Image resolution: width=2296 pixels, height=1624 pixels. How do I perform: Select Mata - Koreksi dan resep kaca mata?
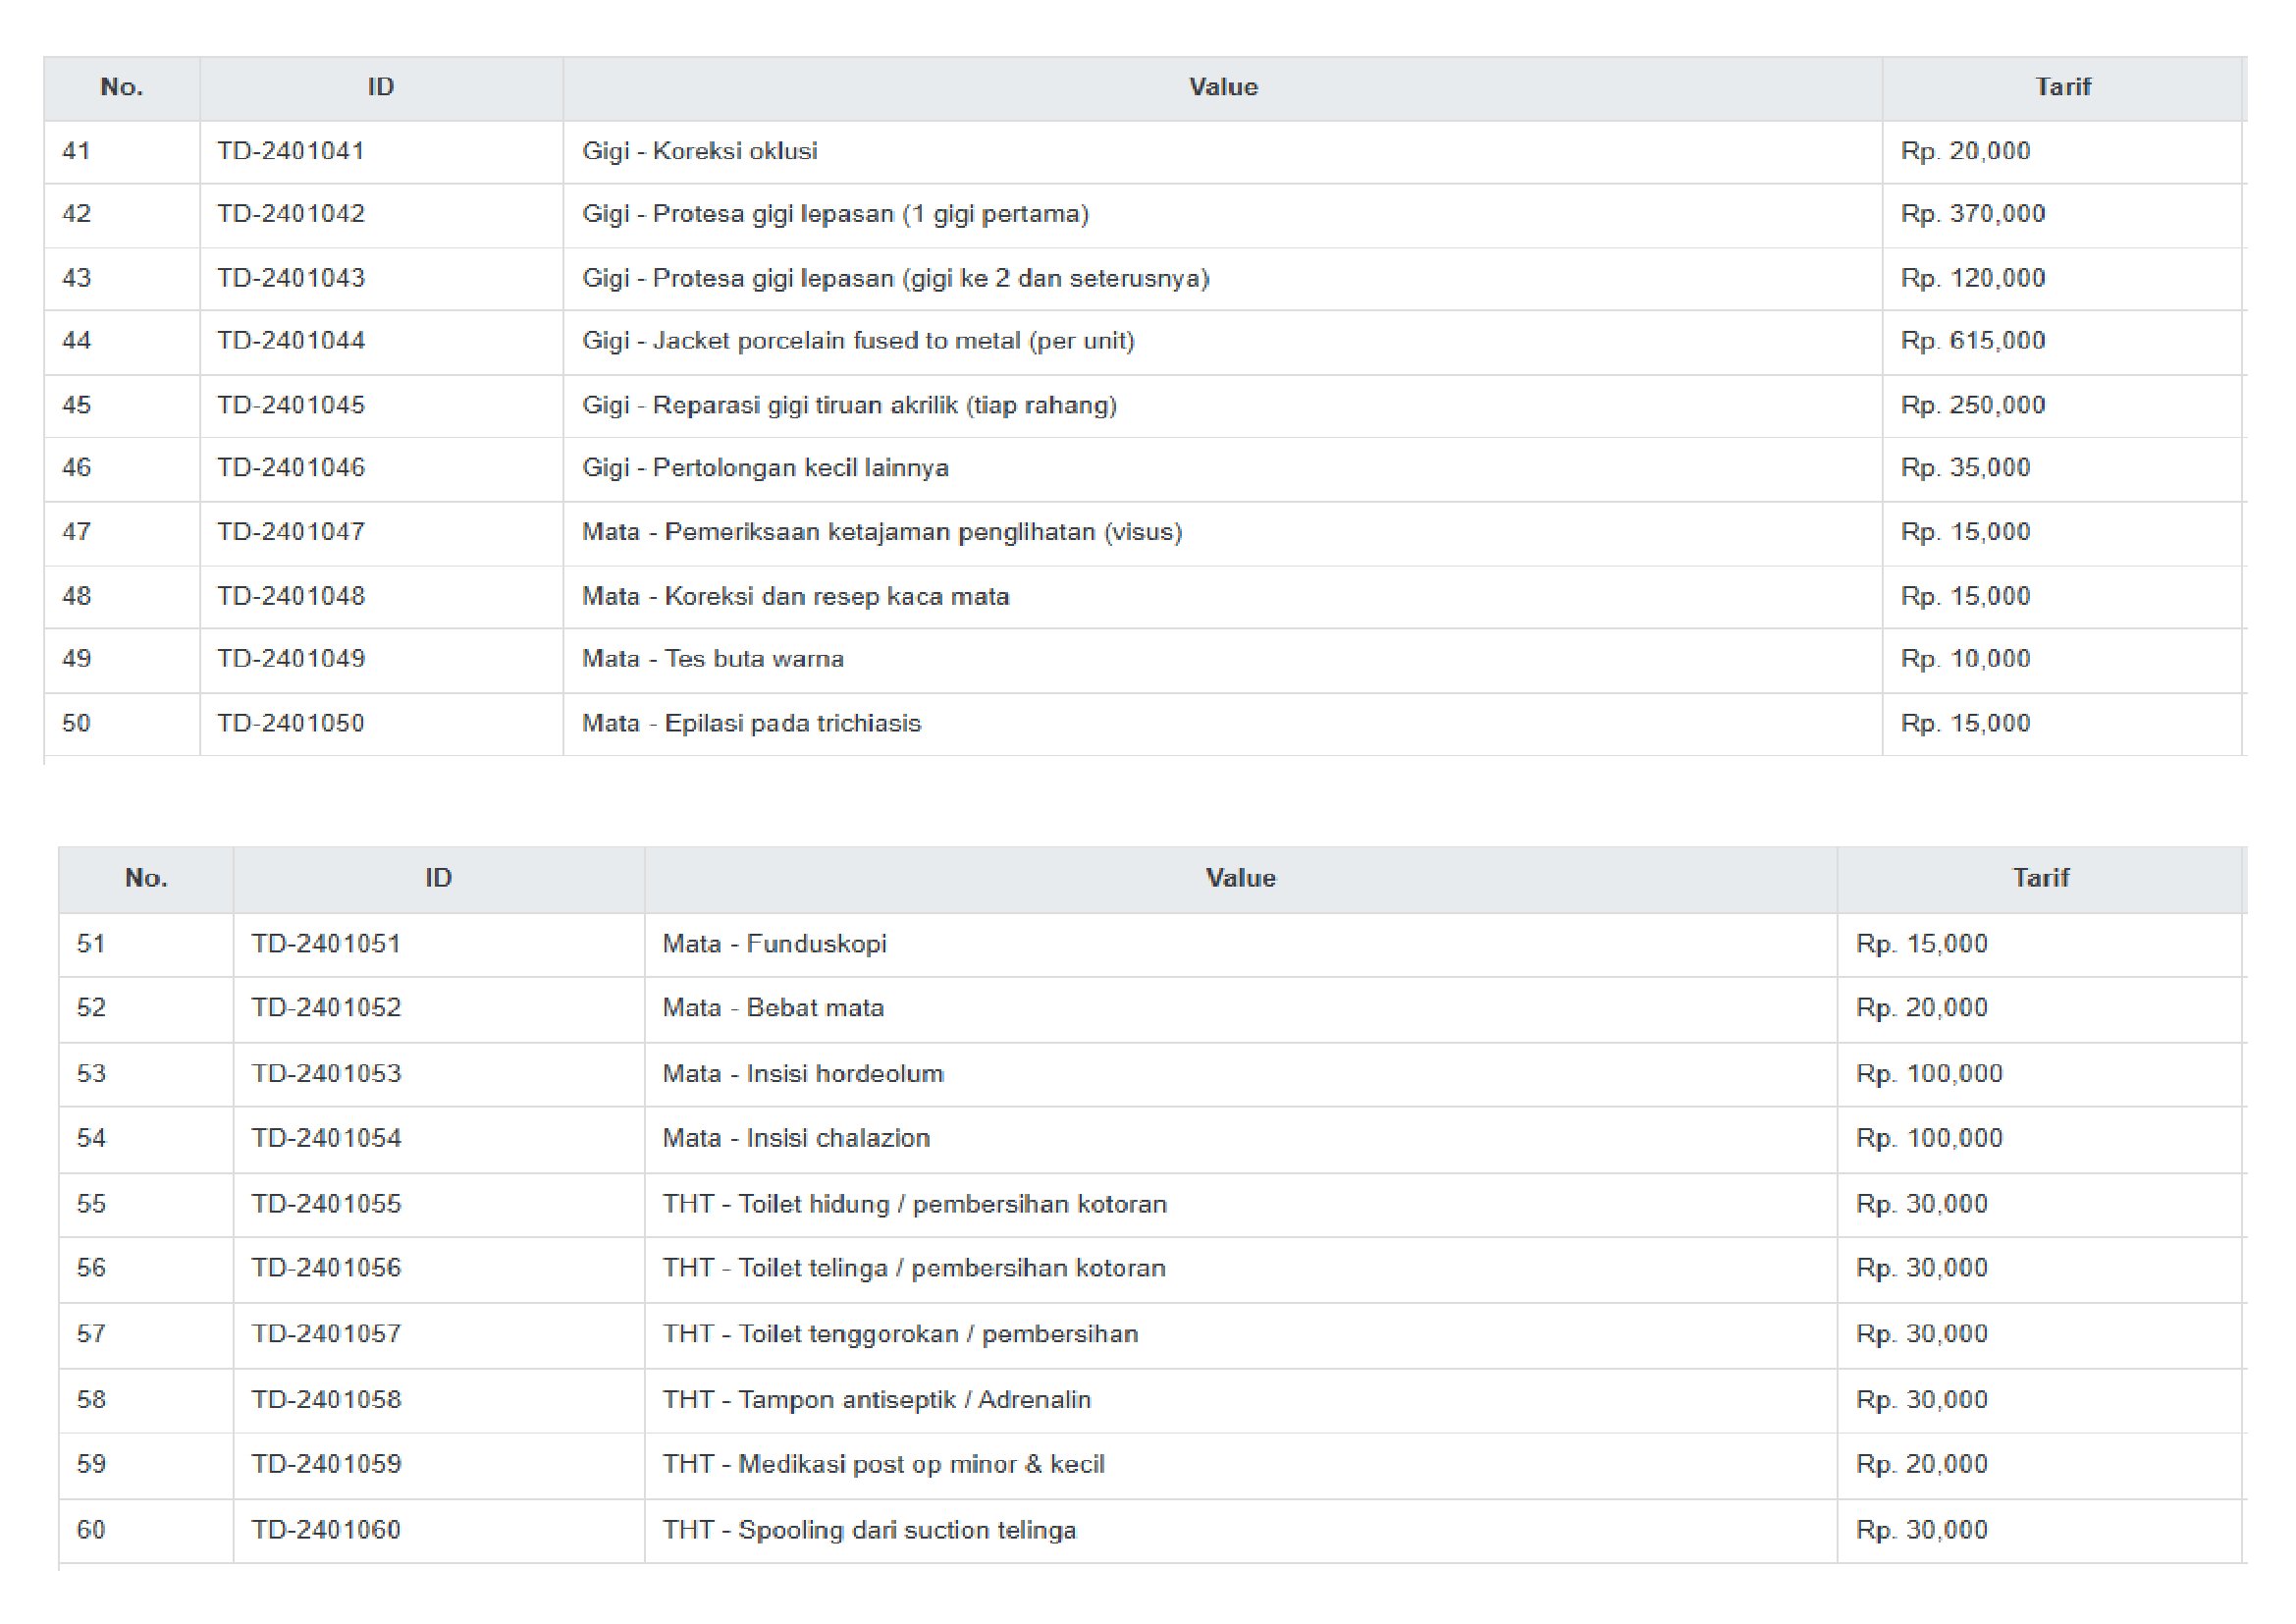click(x=796, y=596)
